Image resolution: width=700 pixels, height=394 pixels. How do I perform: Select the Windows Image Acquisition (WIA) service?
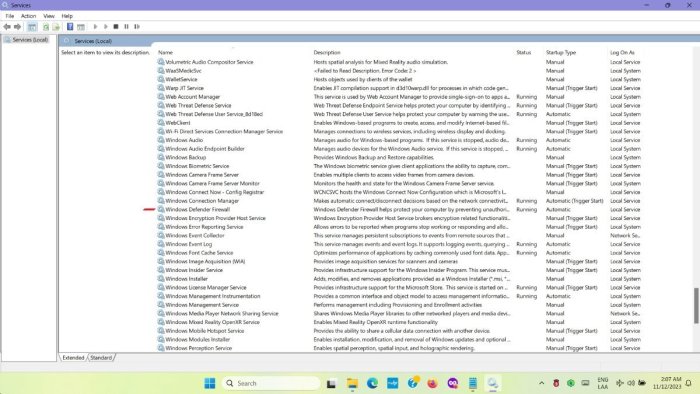205,261
